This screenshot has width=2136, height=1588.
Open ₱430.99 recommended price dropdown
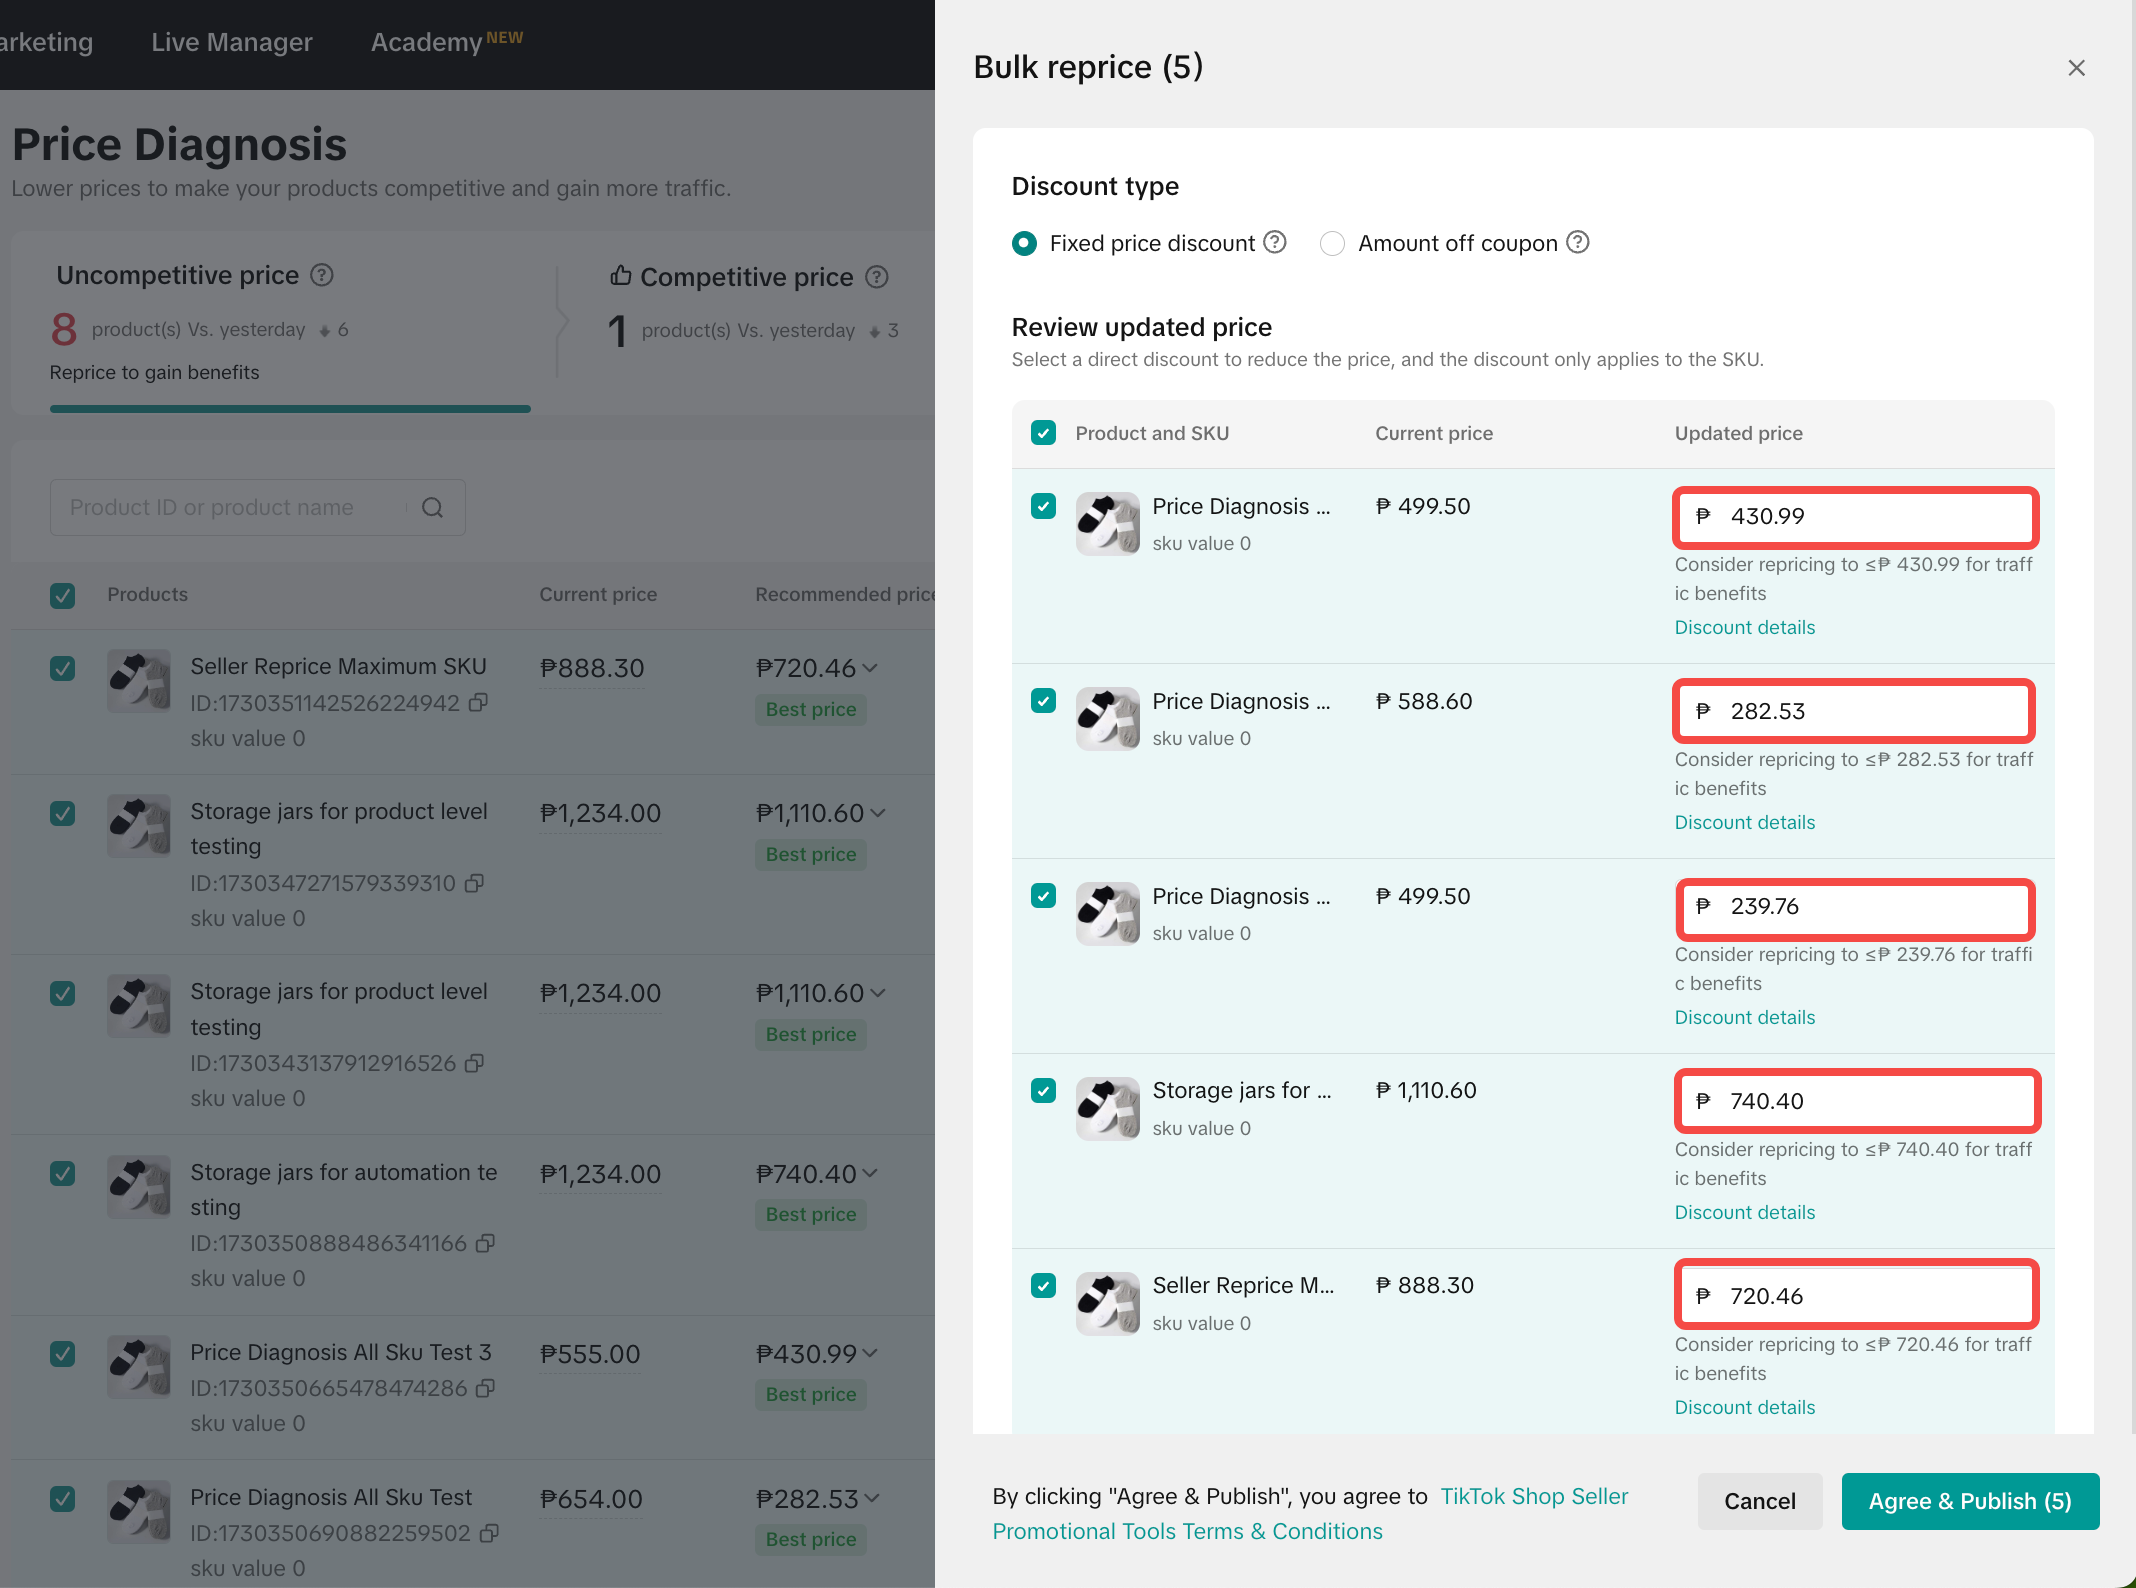point(870,1353)
